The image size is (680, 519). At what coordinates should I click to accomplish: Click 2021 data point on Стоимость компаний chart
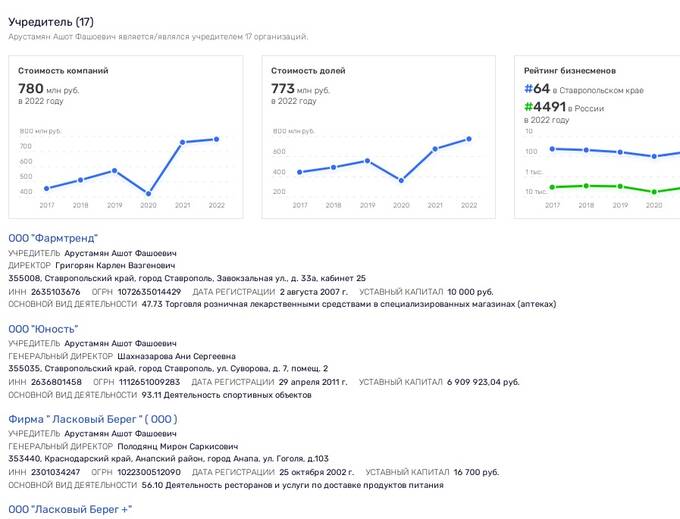(183, 142)
